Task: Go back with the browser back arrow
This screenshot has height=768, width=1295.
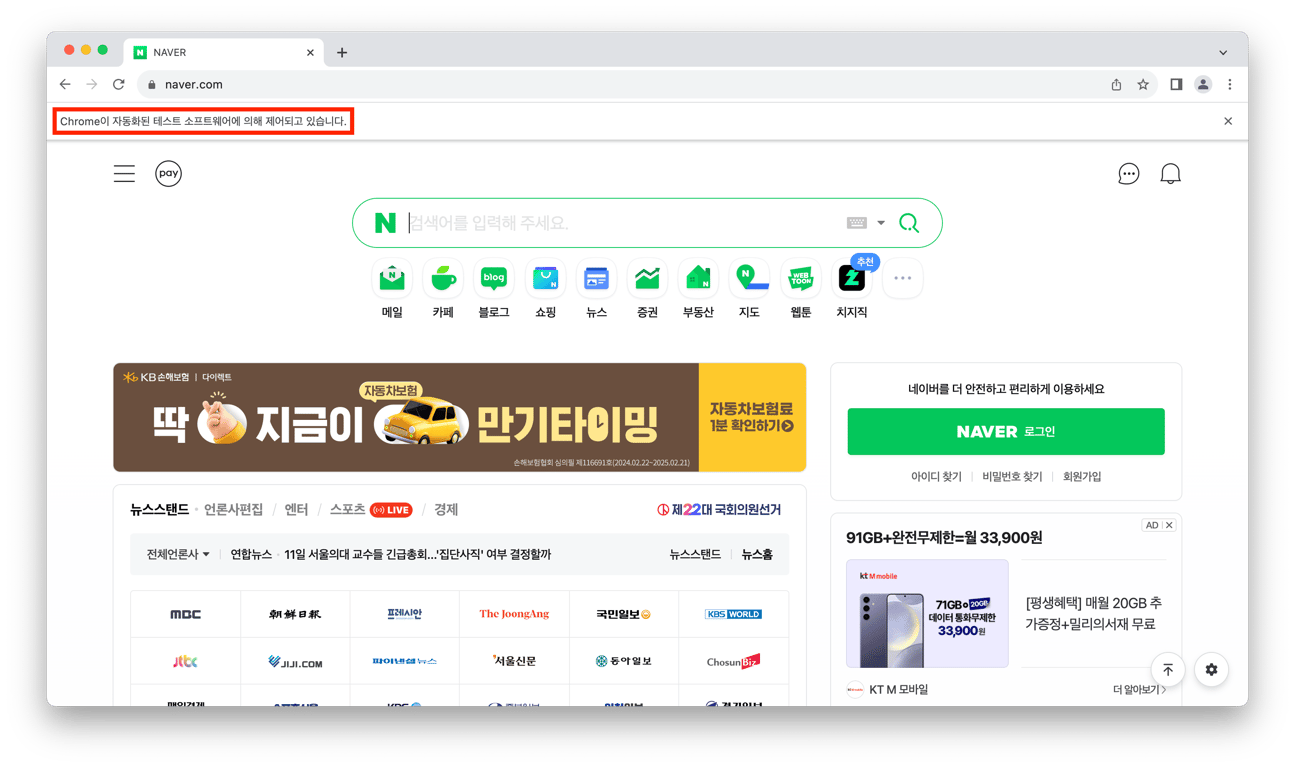Action: 65,85
